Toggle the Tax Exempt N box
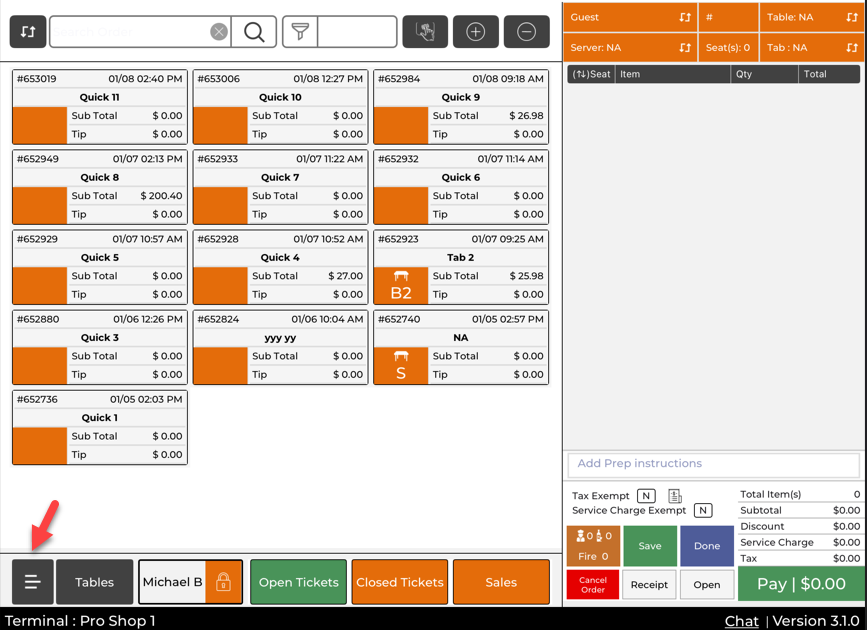Screen dimensions: 867x630 (x=646, y=496)
